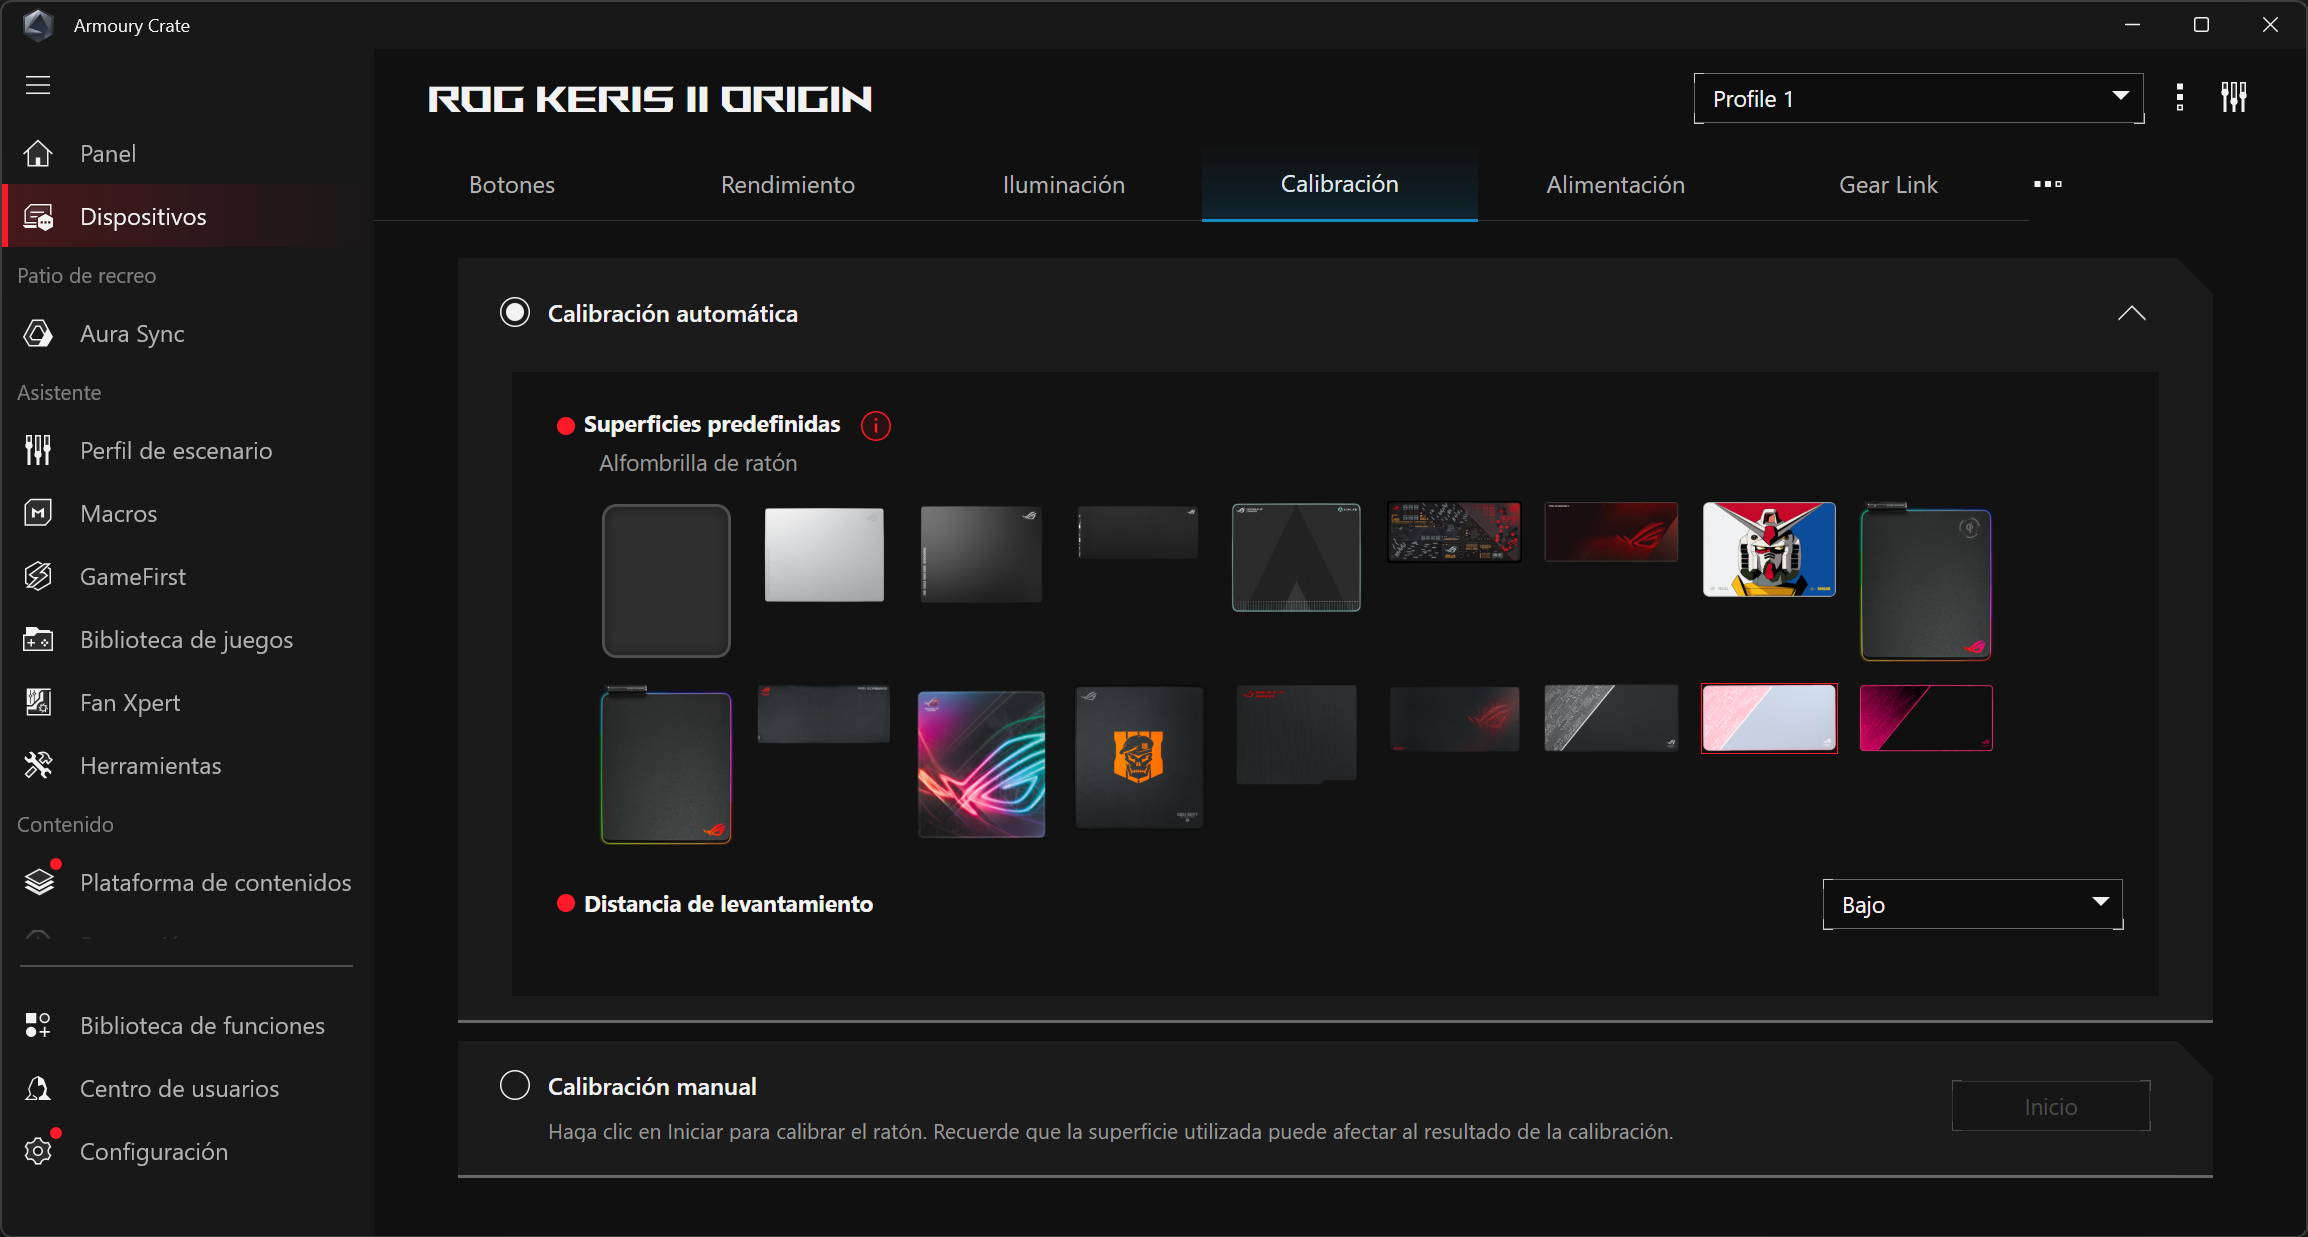Select the Gundam robot mouse pad
The height and width of the screenshot is (1237, 2308).
1769,549
